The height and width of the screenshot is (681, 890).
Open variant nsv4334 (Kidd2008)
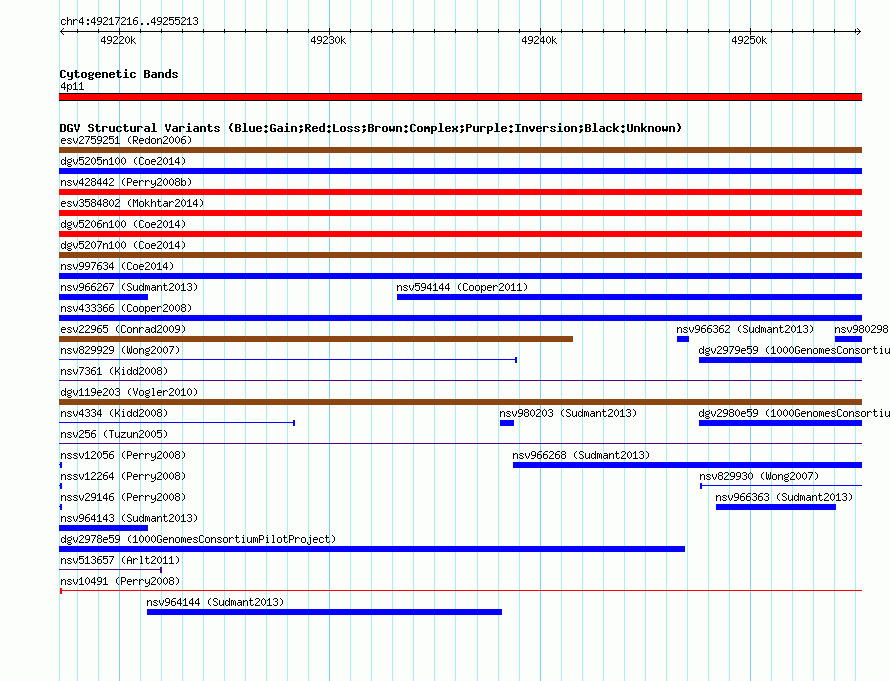click(114, 413)
